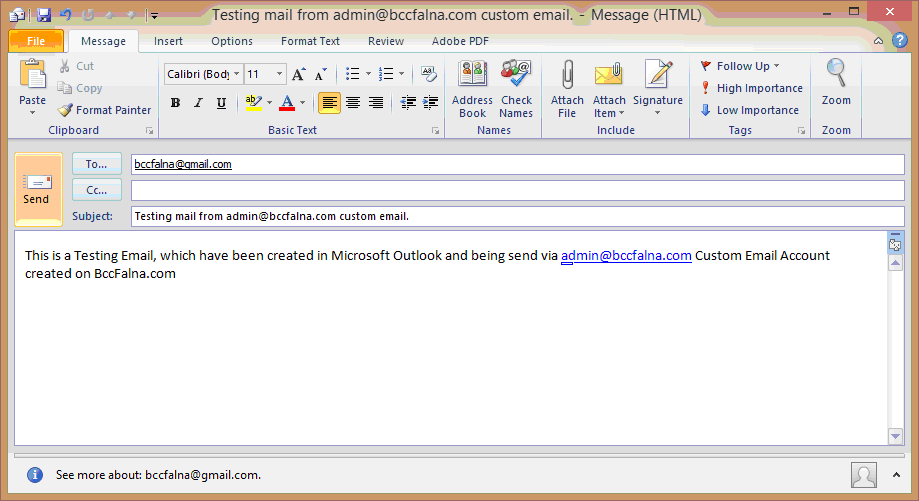The height and width of the screenshot is (501, 919).
Task: Open the Adobe PDF tab
Action: click(460, 41)
